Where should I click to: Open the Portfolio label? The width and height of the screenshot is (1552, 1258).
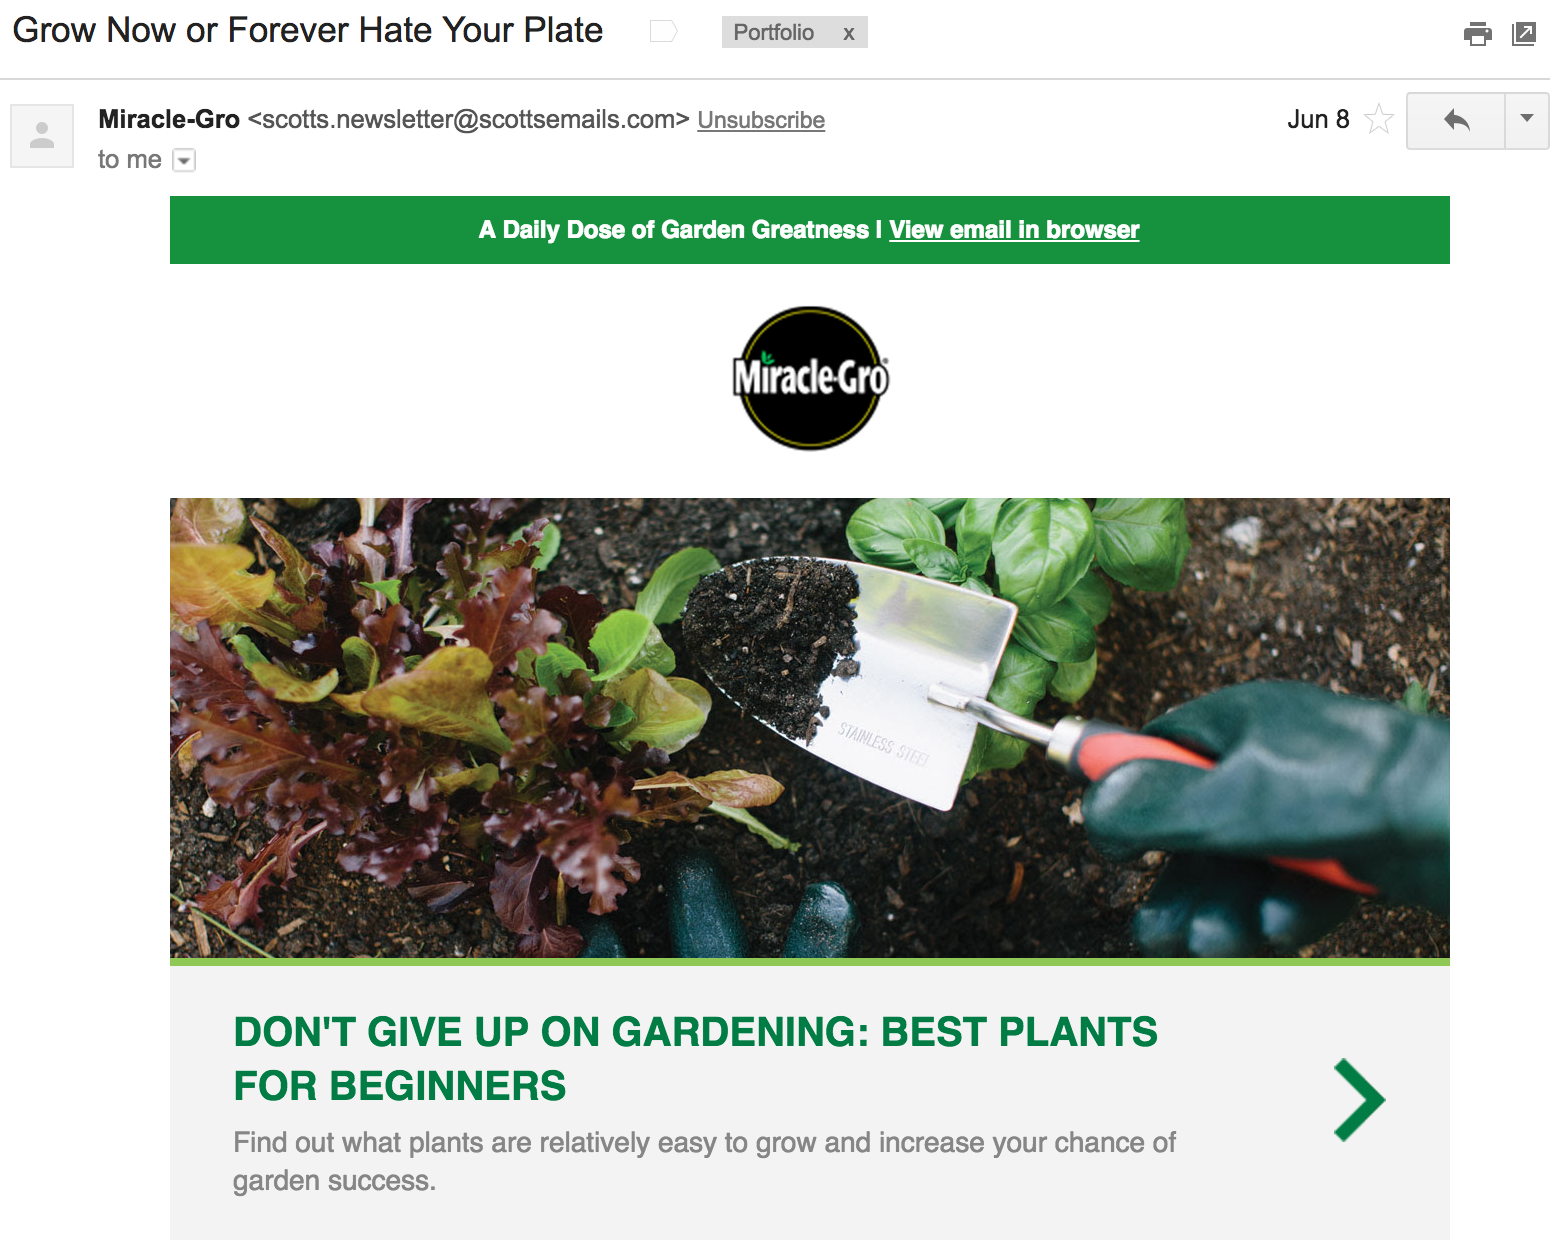tap(774, 33)
